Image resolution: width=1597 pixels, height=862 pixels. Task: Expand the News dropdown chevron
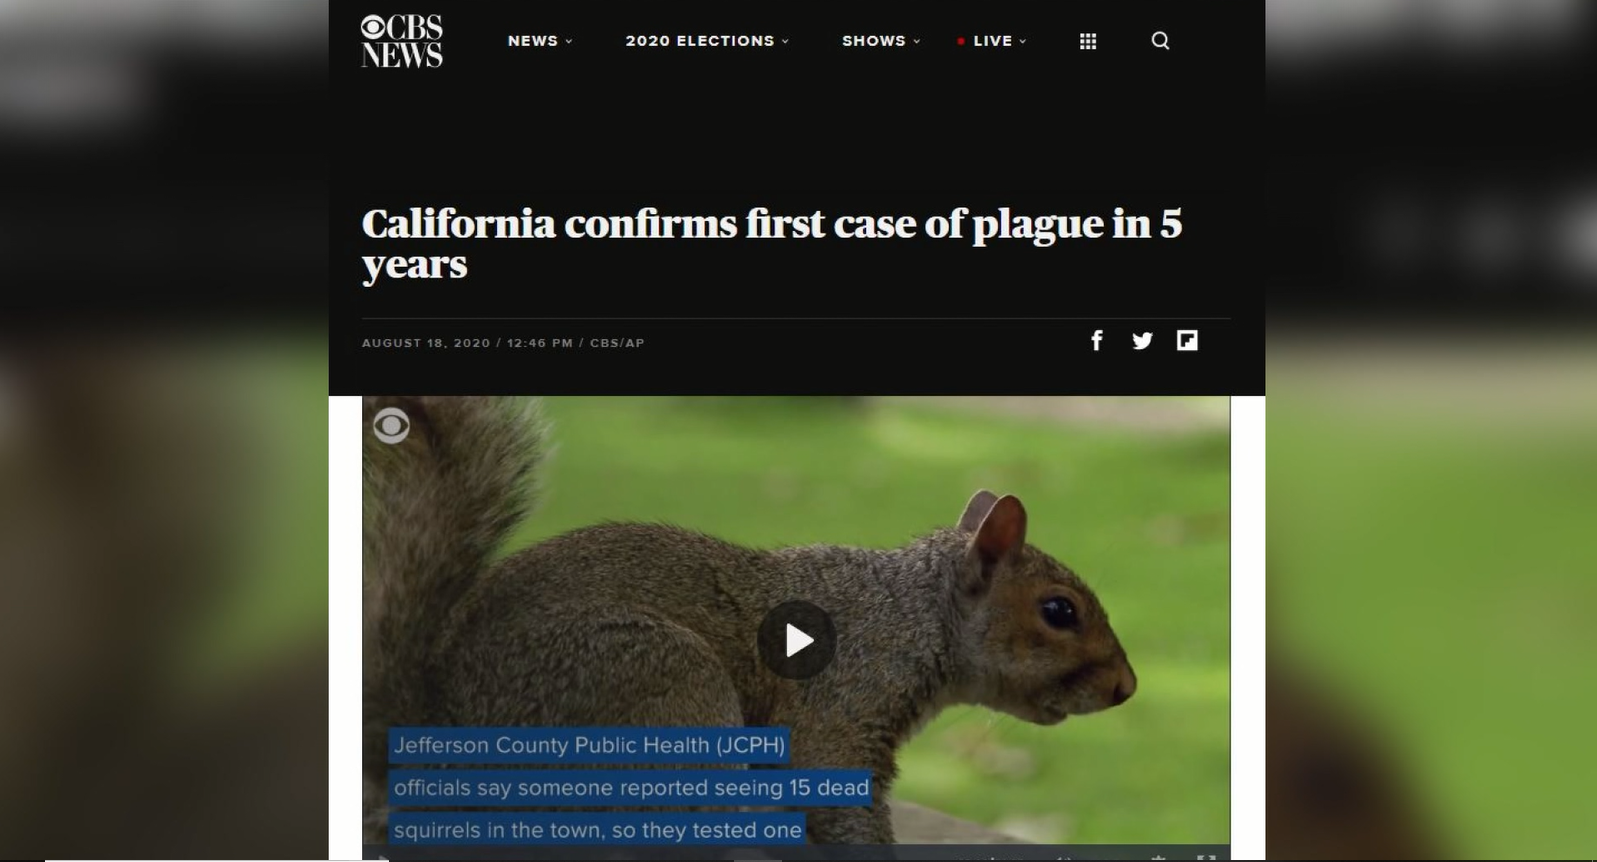pyautogui.click(x=569, y=41)
